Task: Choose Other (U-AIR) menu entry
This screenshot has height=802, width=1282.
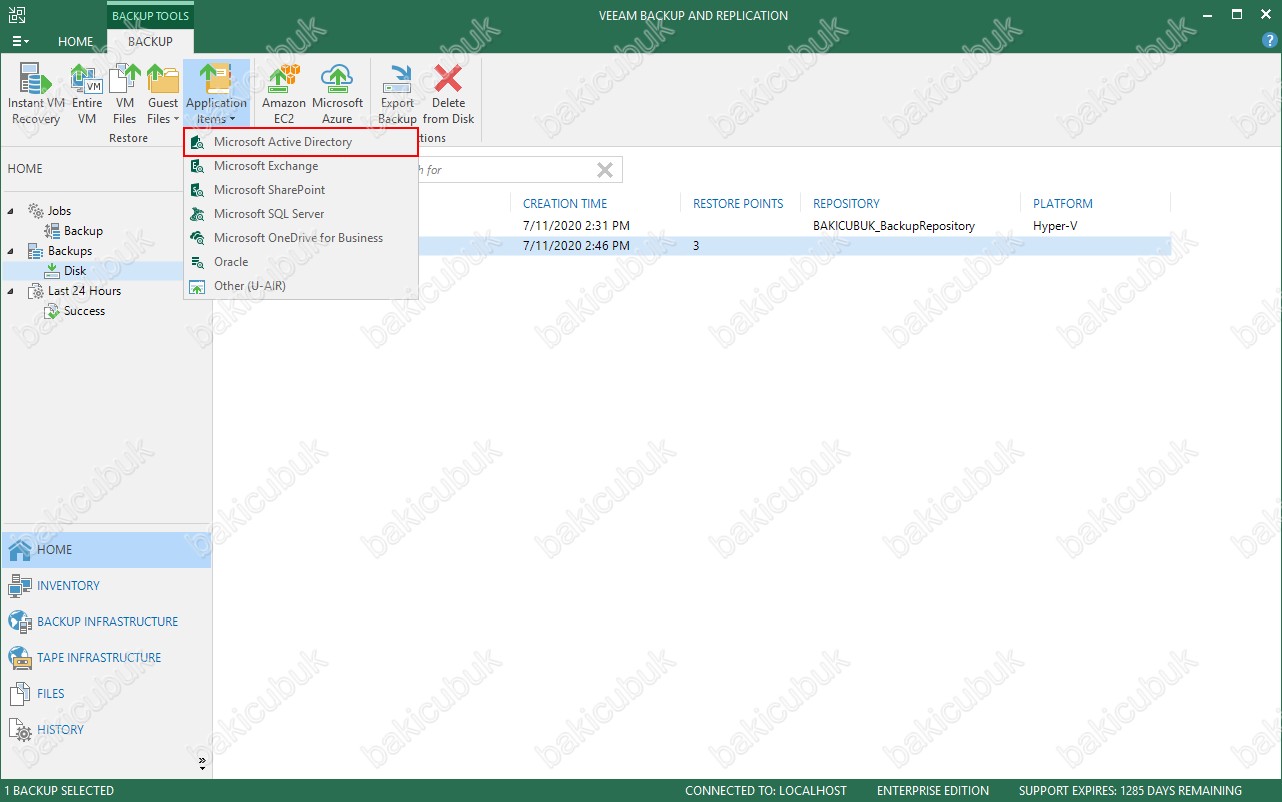Action: (301, 286)
